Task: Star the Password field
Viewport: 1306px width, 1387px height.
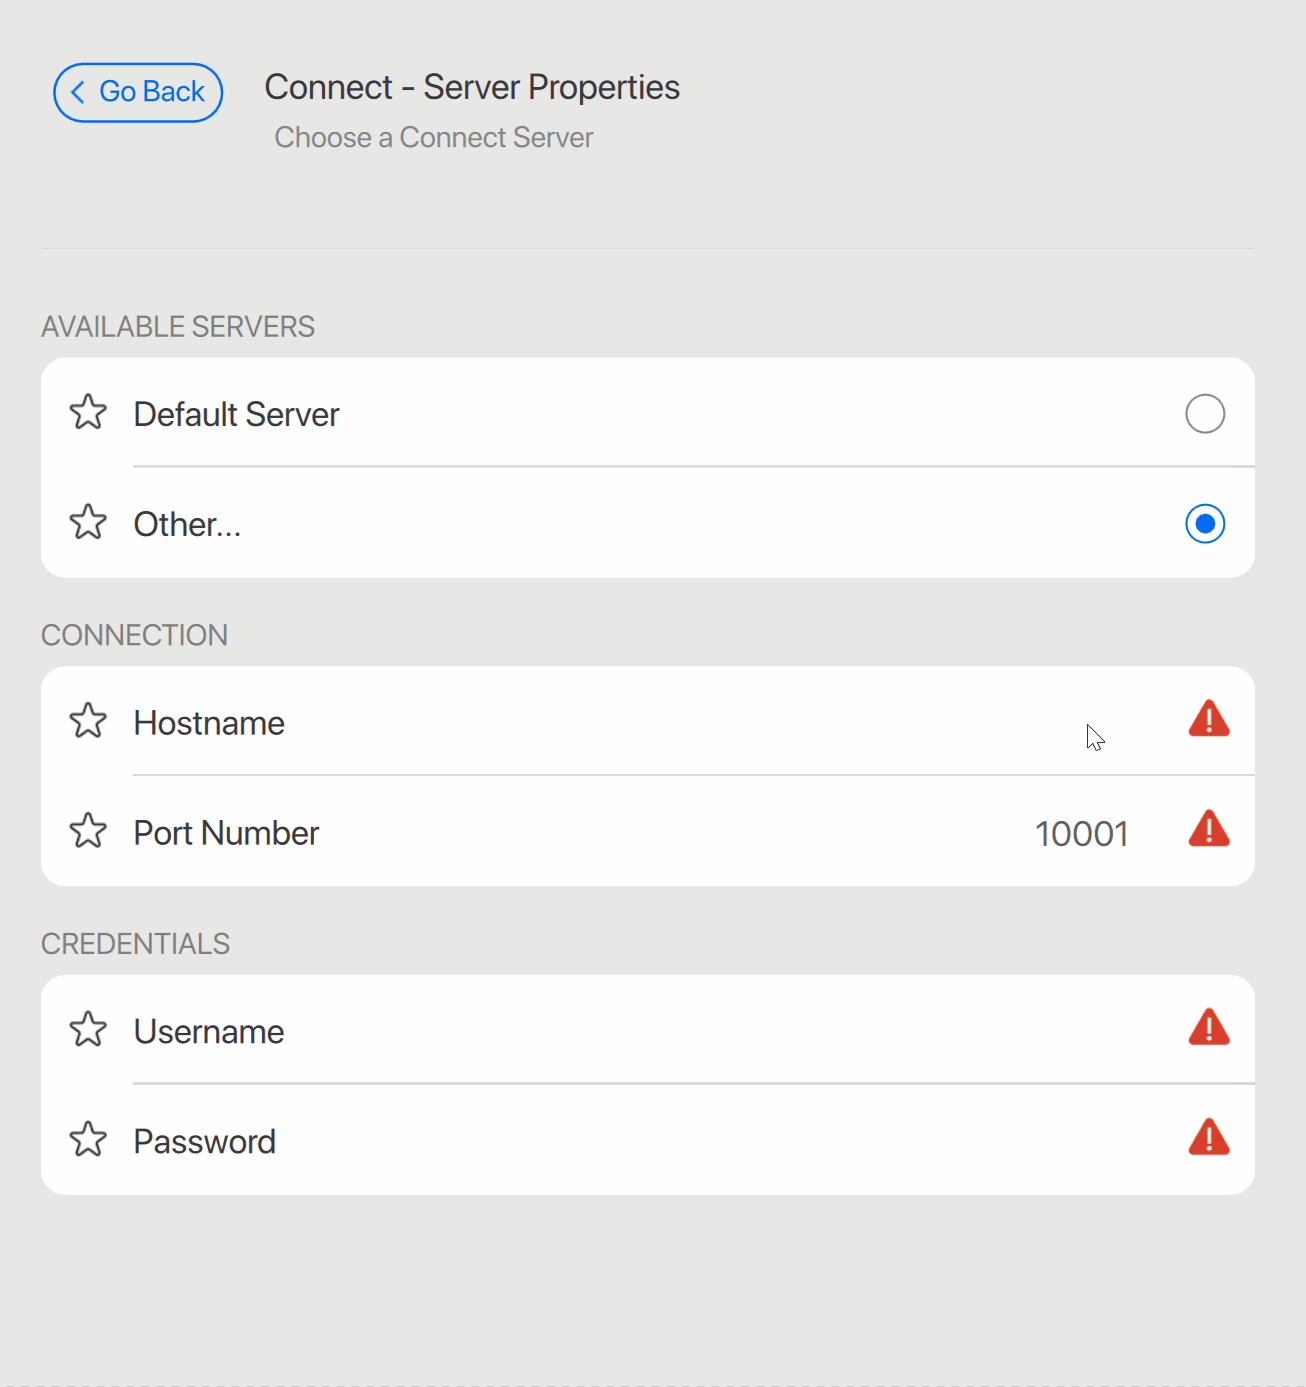Action: coord(87,1139)
